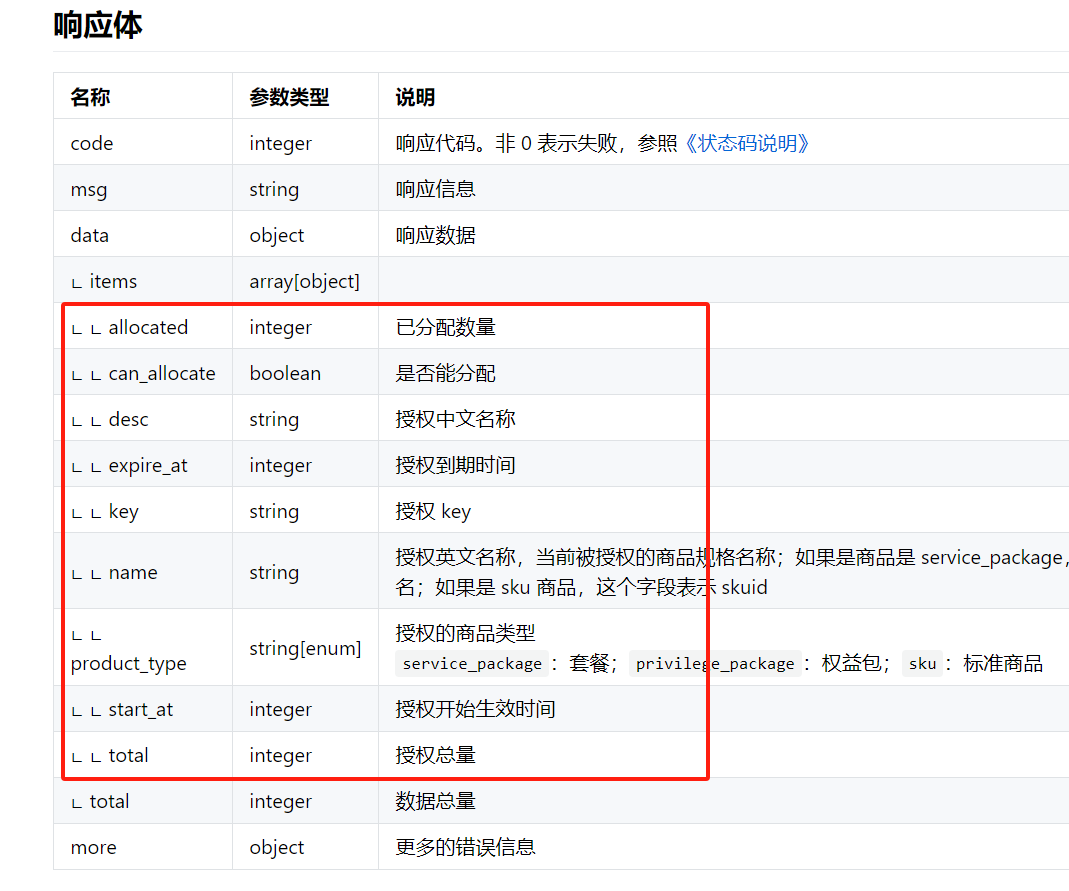1069x891 pixels.
Task: Select the start_at parameter name
Action: pyautogui.click(x=141, y=709)
